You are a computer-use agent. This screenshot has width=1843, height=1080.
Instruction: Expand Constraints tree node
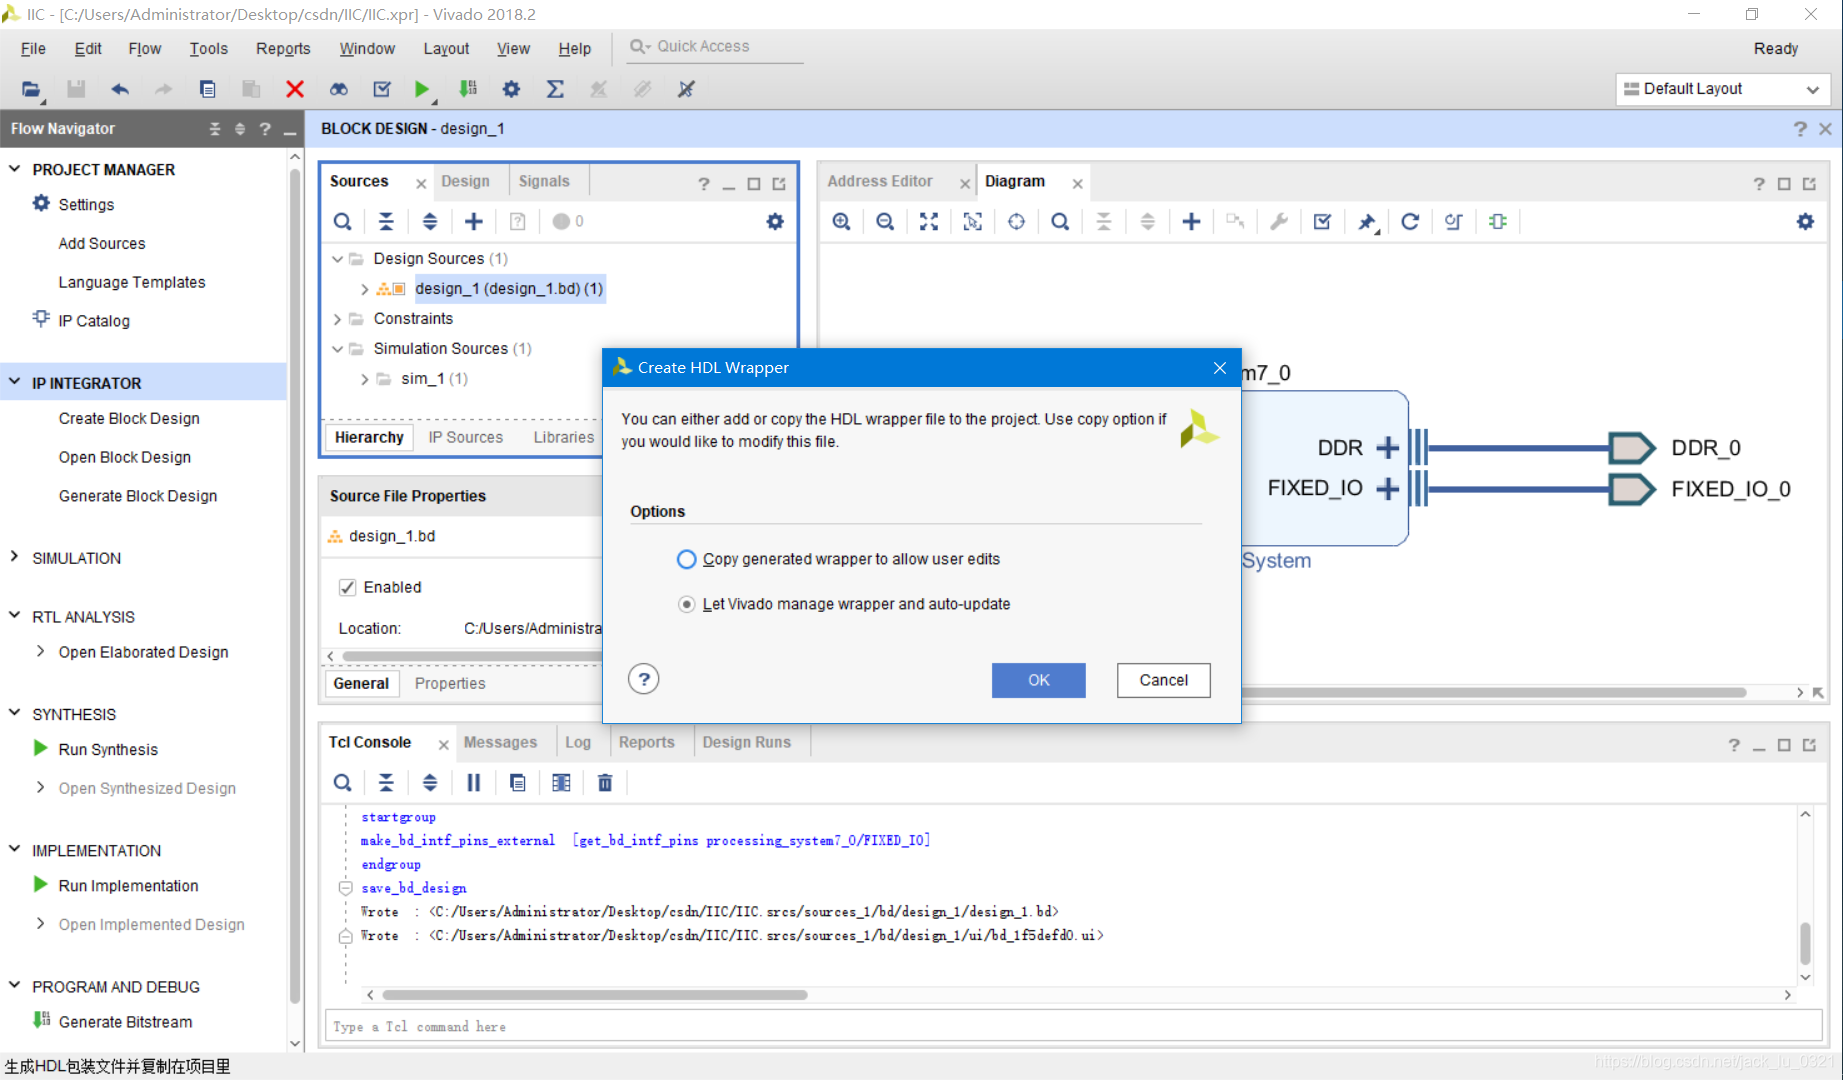[338, 319]
